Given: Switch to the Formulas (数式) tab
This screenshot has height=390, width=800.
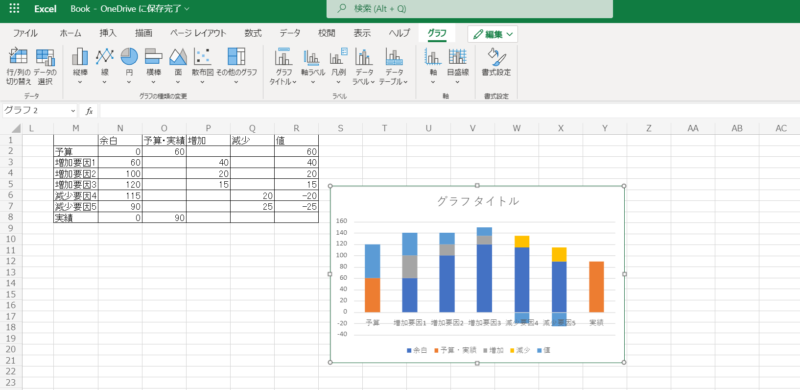Looking at the screenshot, I should tap(253, 33).
